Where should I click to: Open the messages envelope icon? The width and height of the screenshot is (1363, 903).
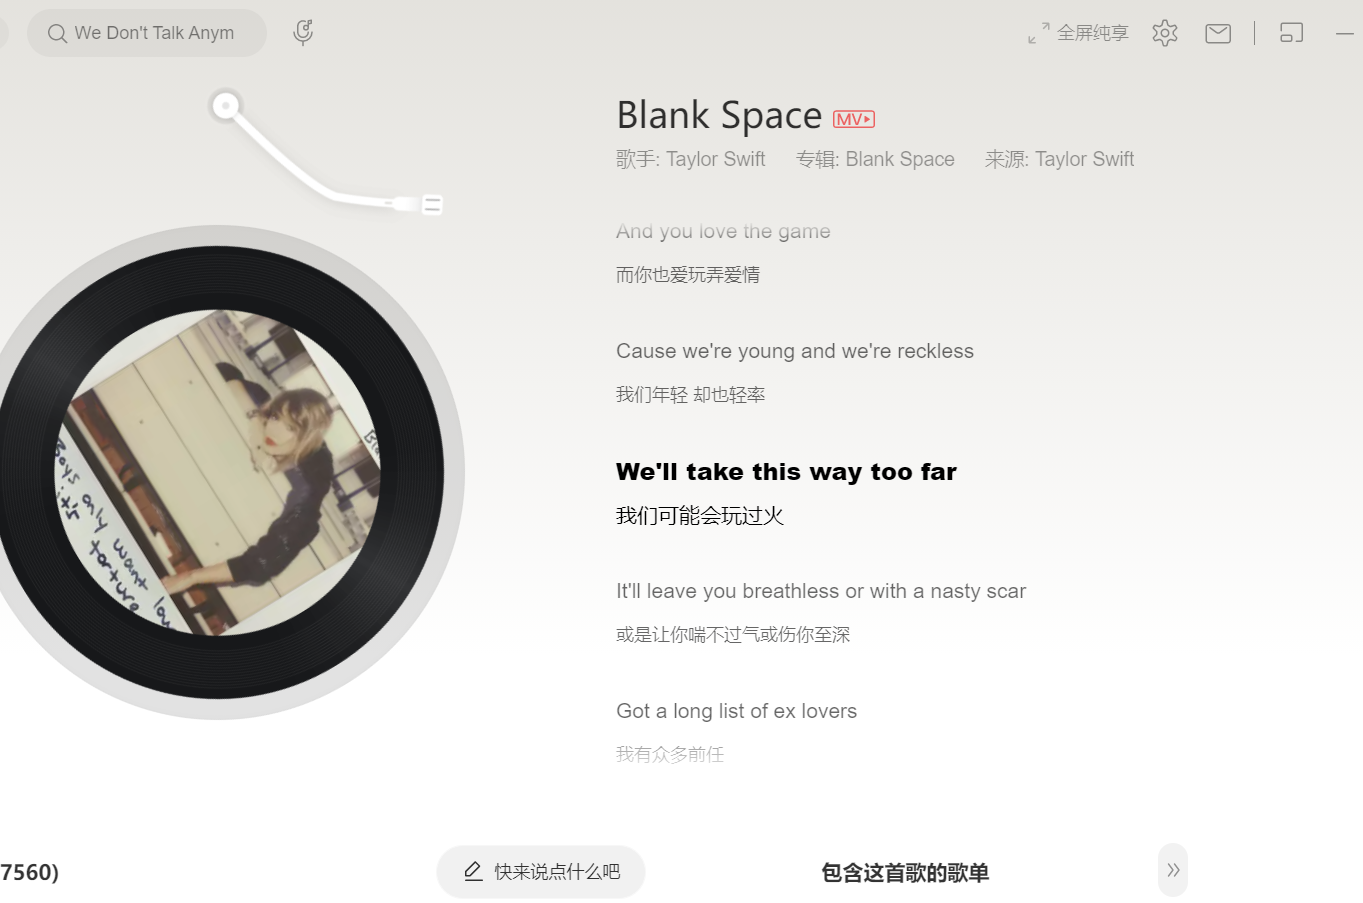coord(1218,33)
